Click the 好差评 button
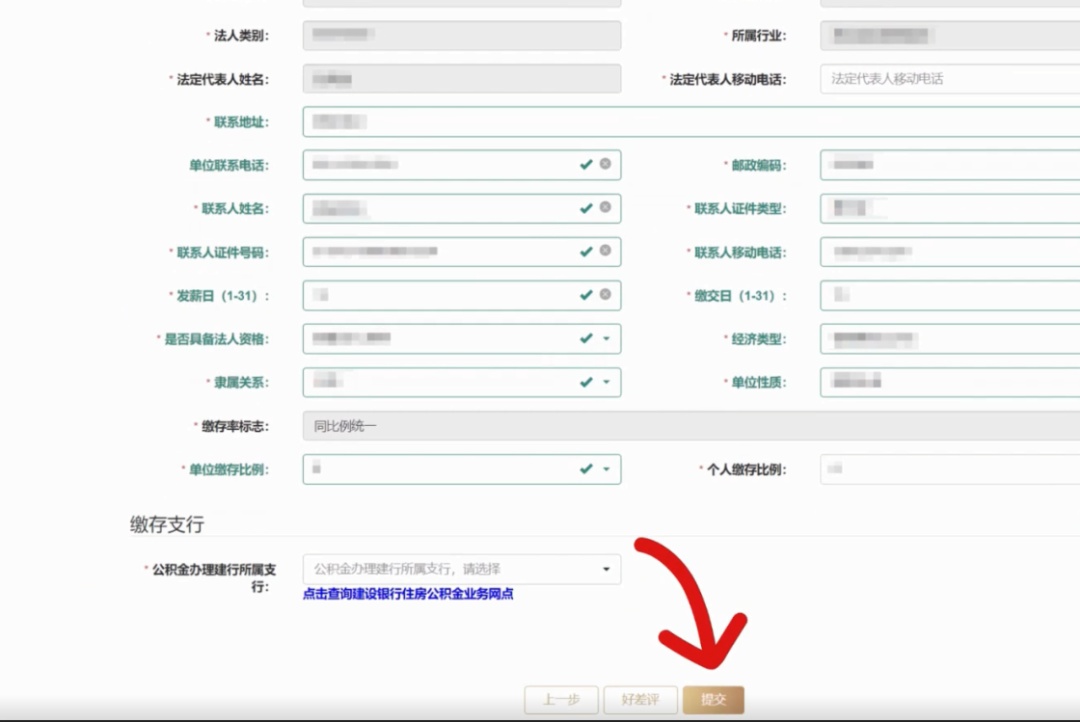 [x=640, y=700]
